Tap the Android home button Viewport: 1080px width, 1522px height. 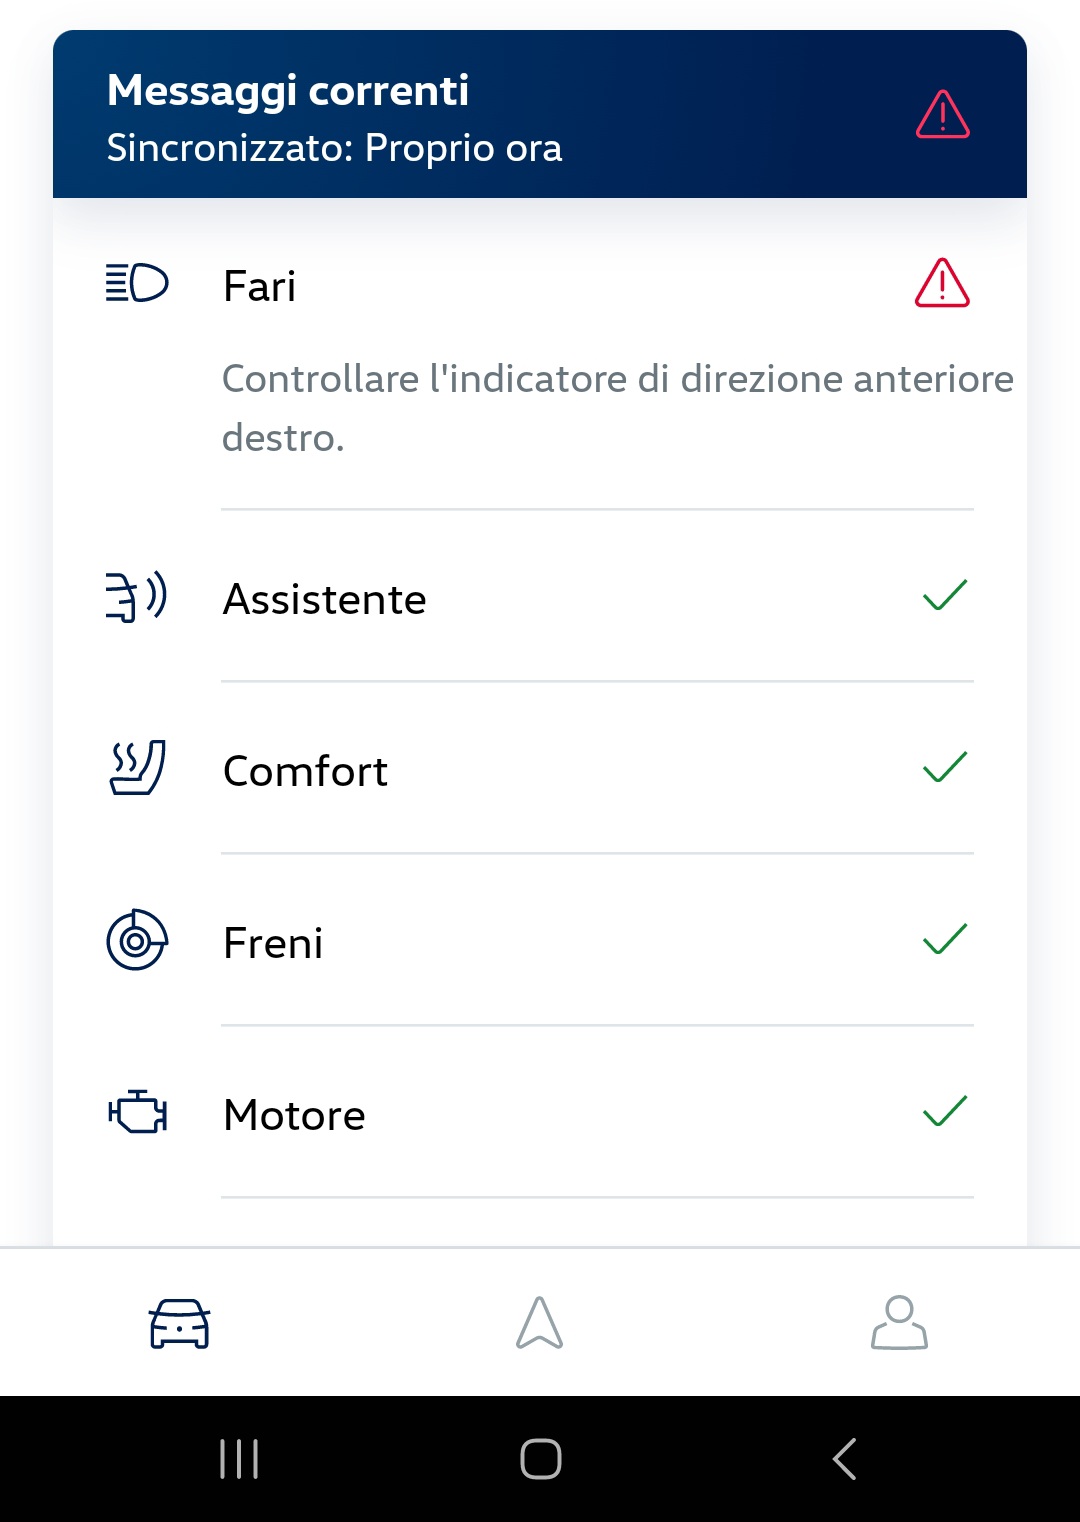tap(540, 1459)
